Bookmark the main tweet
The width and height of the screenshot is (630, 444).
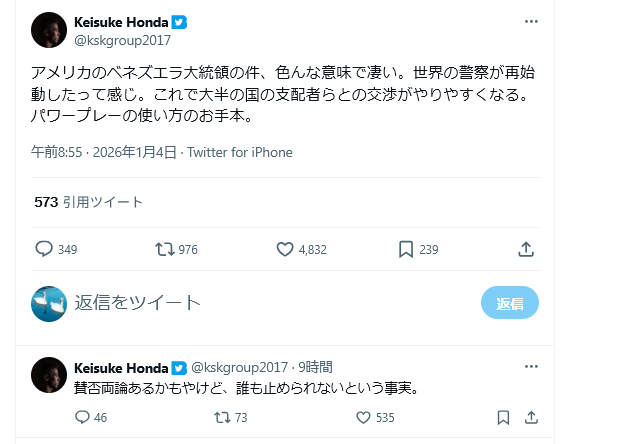click(x=405, y=249)
